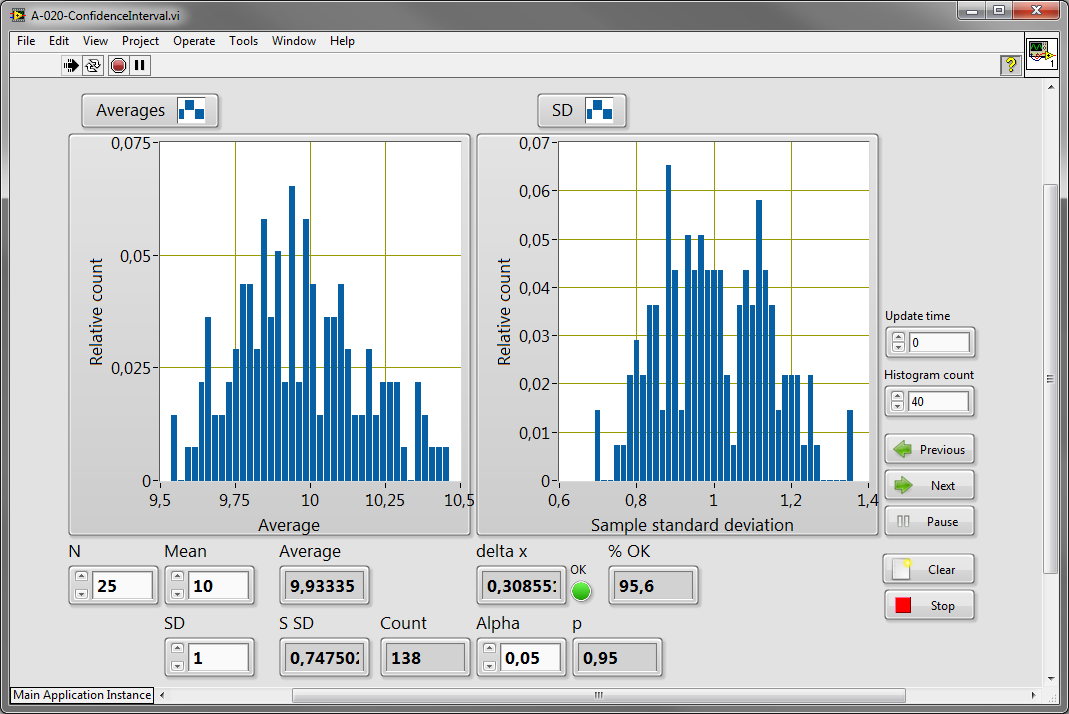This screenshot has width=1069, height=714.
Task: Increment the SD value stepper
Action: tap(177, 649)
